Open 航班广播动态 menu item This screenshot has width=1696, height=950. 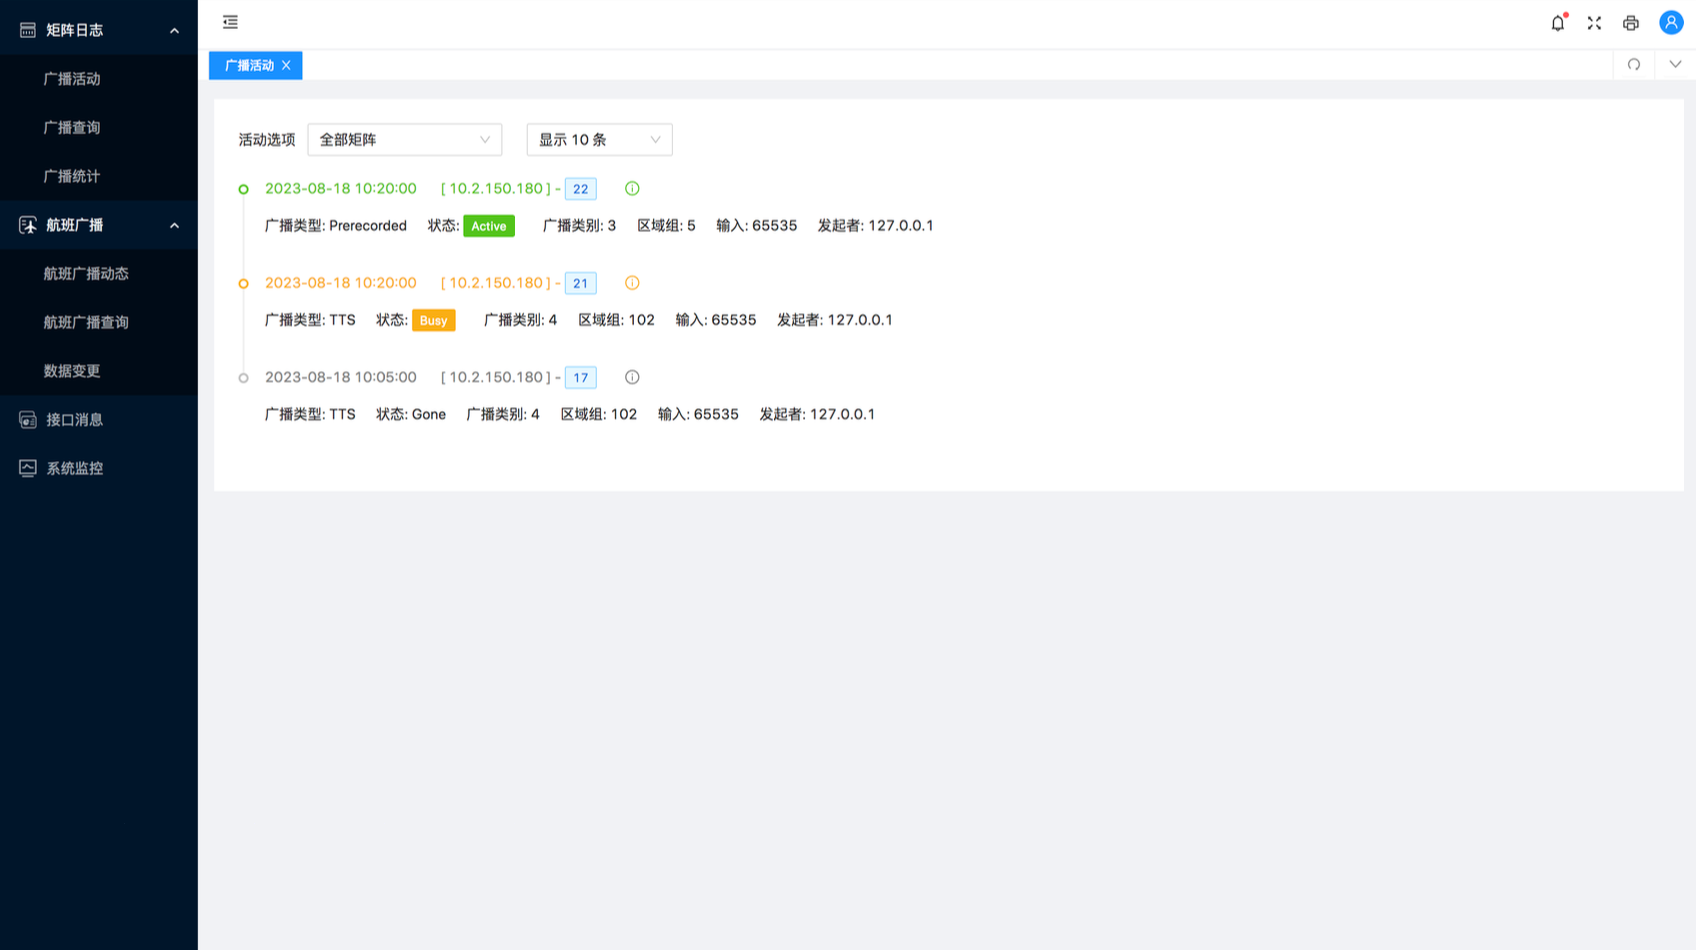pyautogui.click(x=86, y=274)
